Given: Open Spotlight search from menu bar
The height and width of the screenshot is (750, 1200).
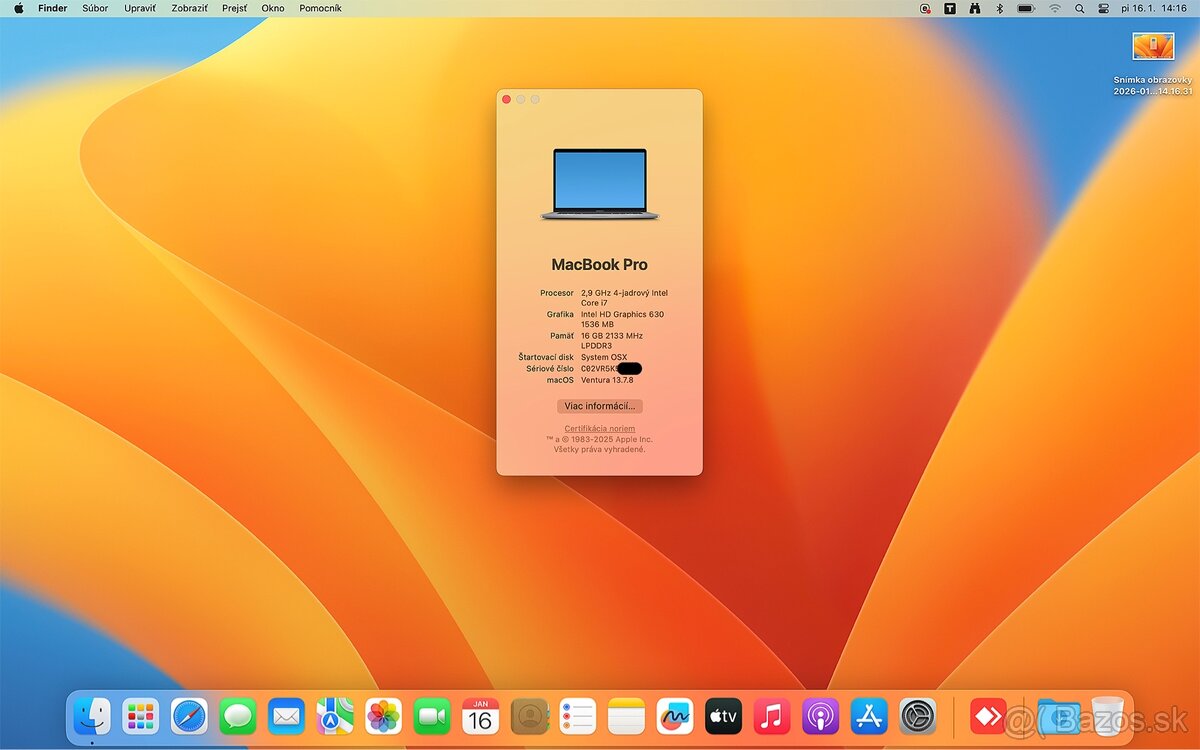Looking at the screenshot, I should (x=1080, y=8).
